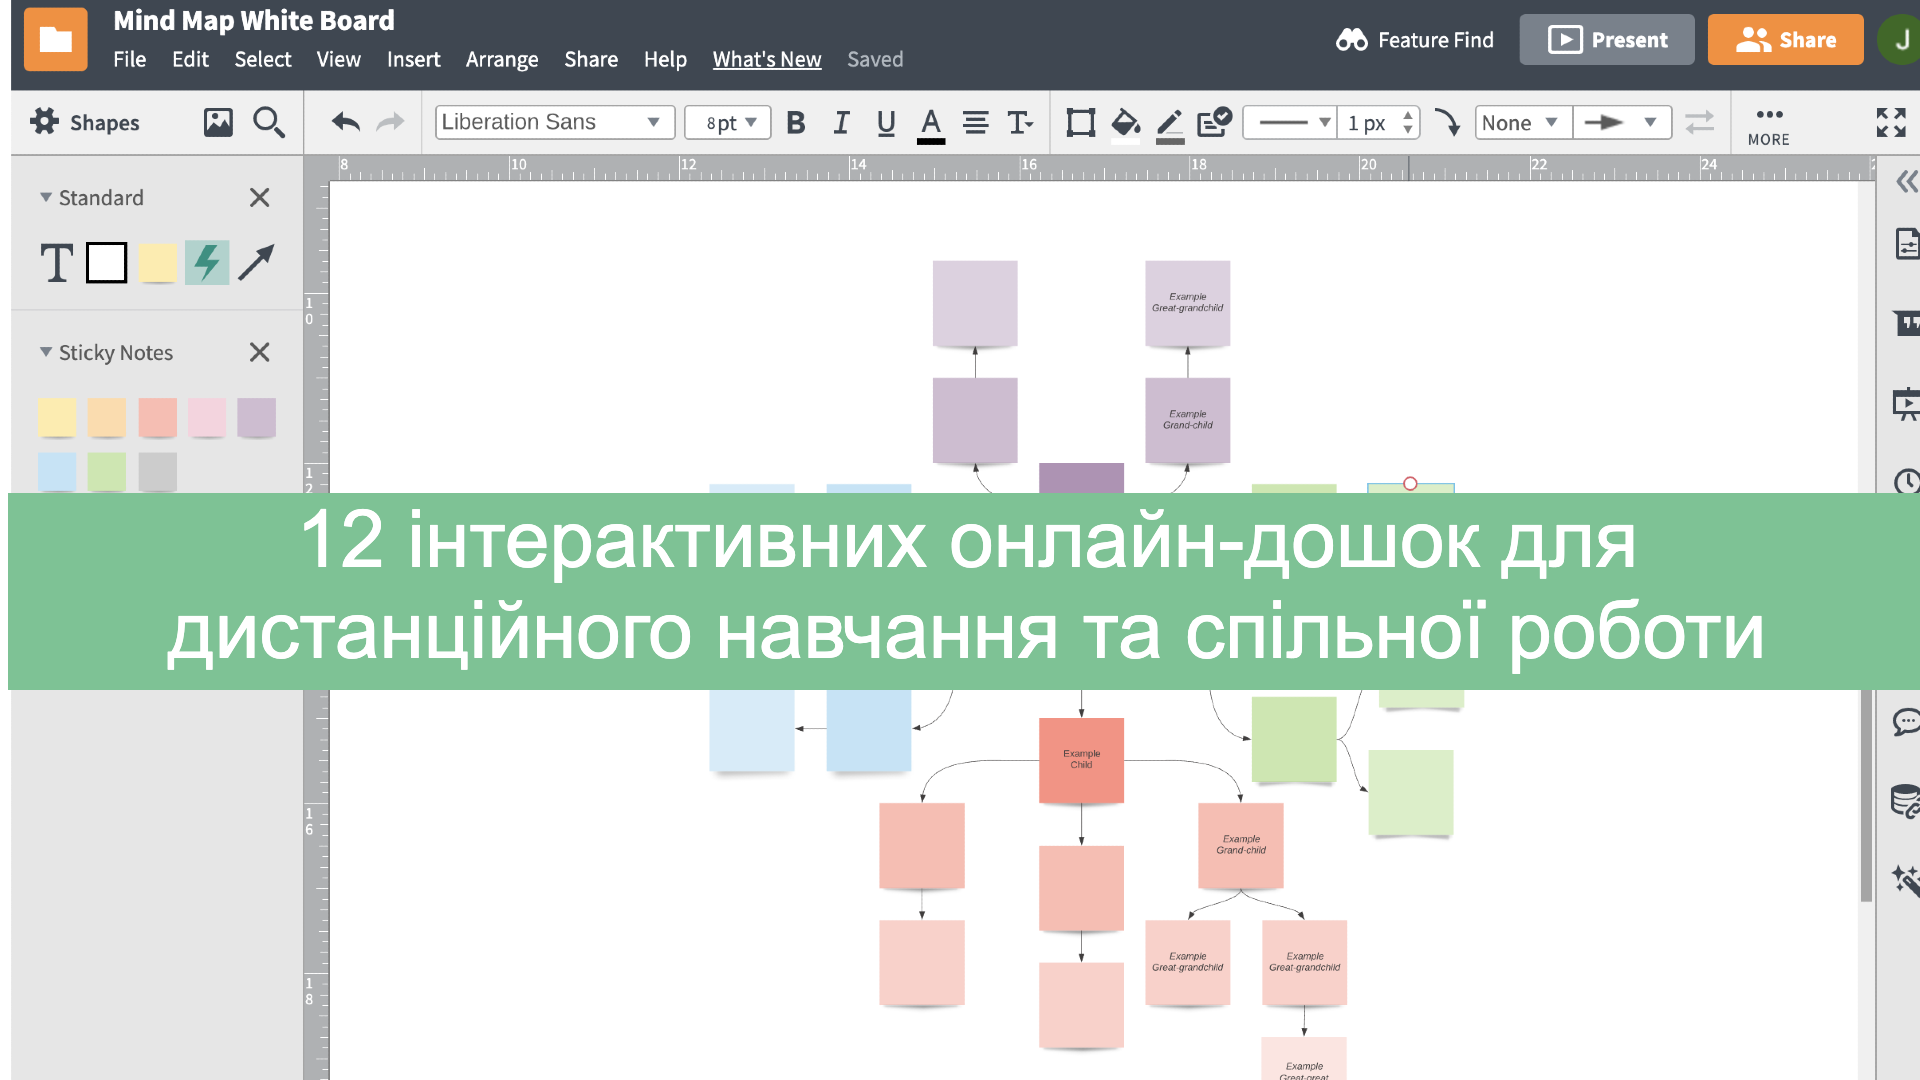
Task: Click the yellow sticky note color swatch
Action: coord(58,414)
